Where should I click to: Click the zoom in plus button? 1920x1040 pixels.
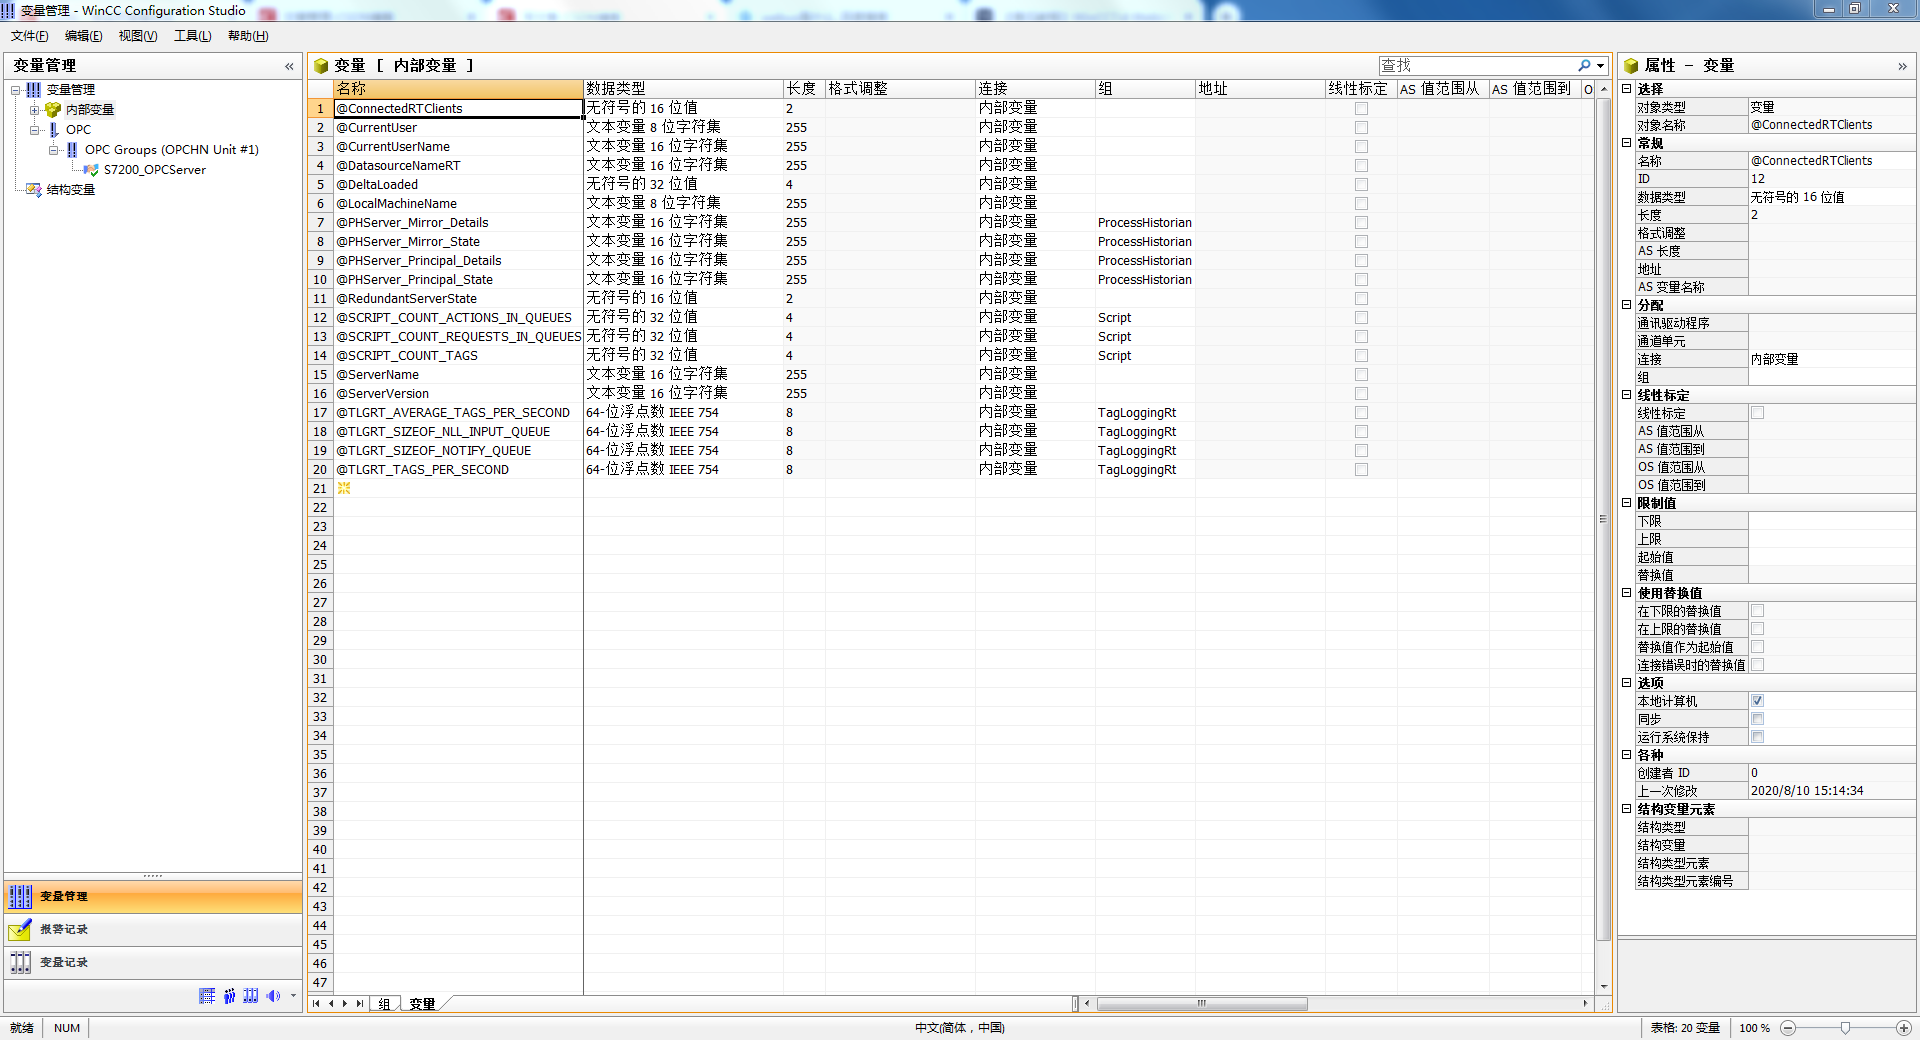pyautogui.click(x=1903, y=1028)
